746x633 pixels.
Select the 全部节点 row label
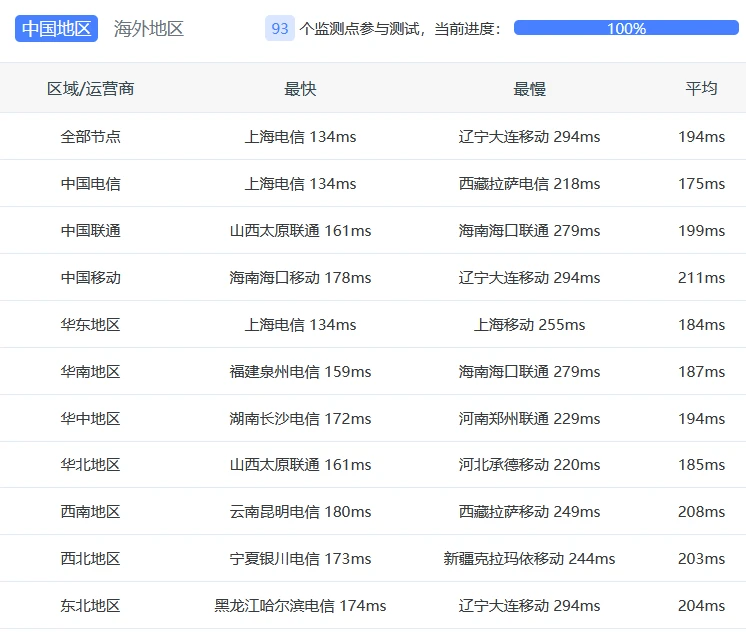click(x=90, y=137)
